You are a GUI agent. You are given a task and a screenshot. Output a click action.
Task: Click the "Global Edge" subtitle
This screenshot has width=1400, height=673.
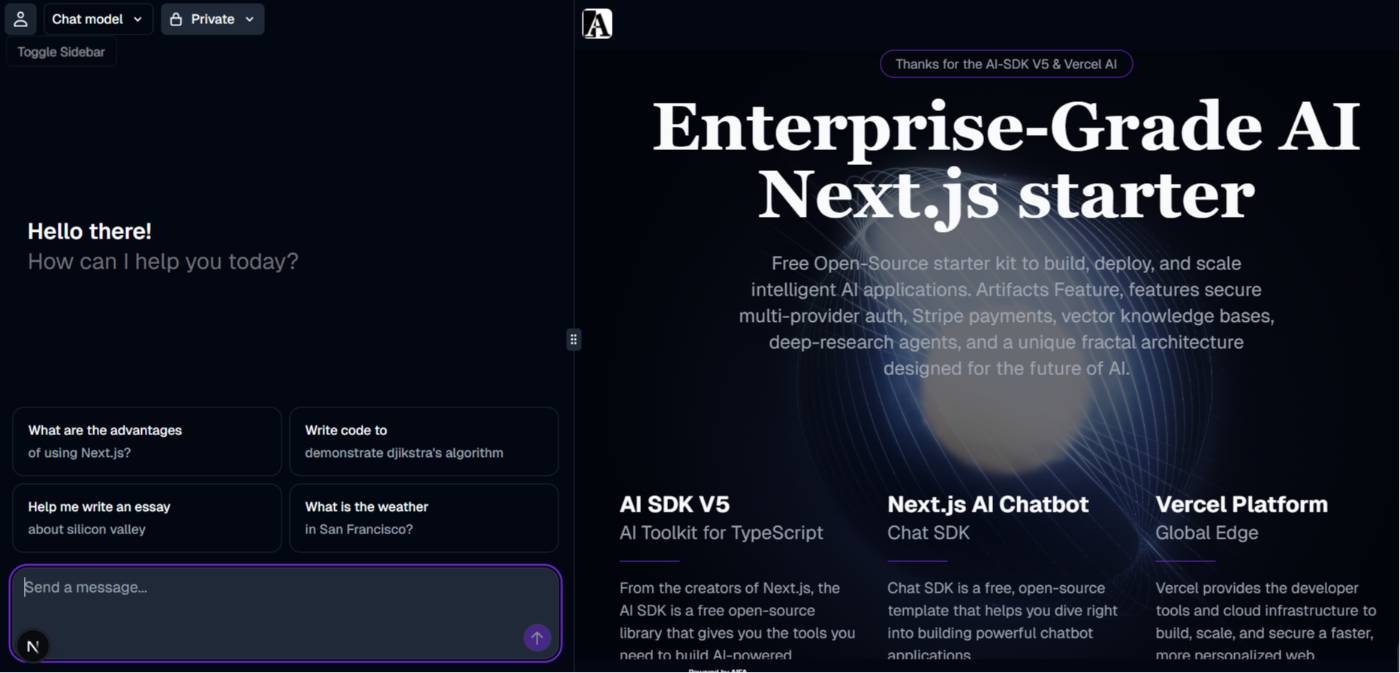click(1207, 533)
